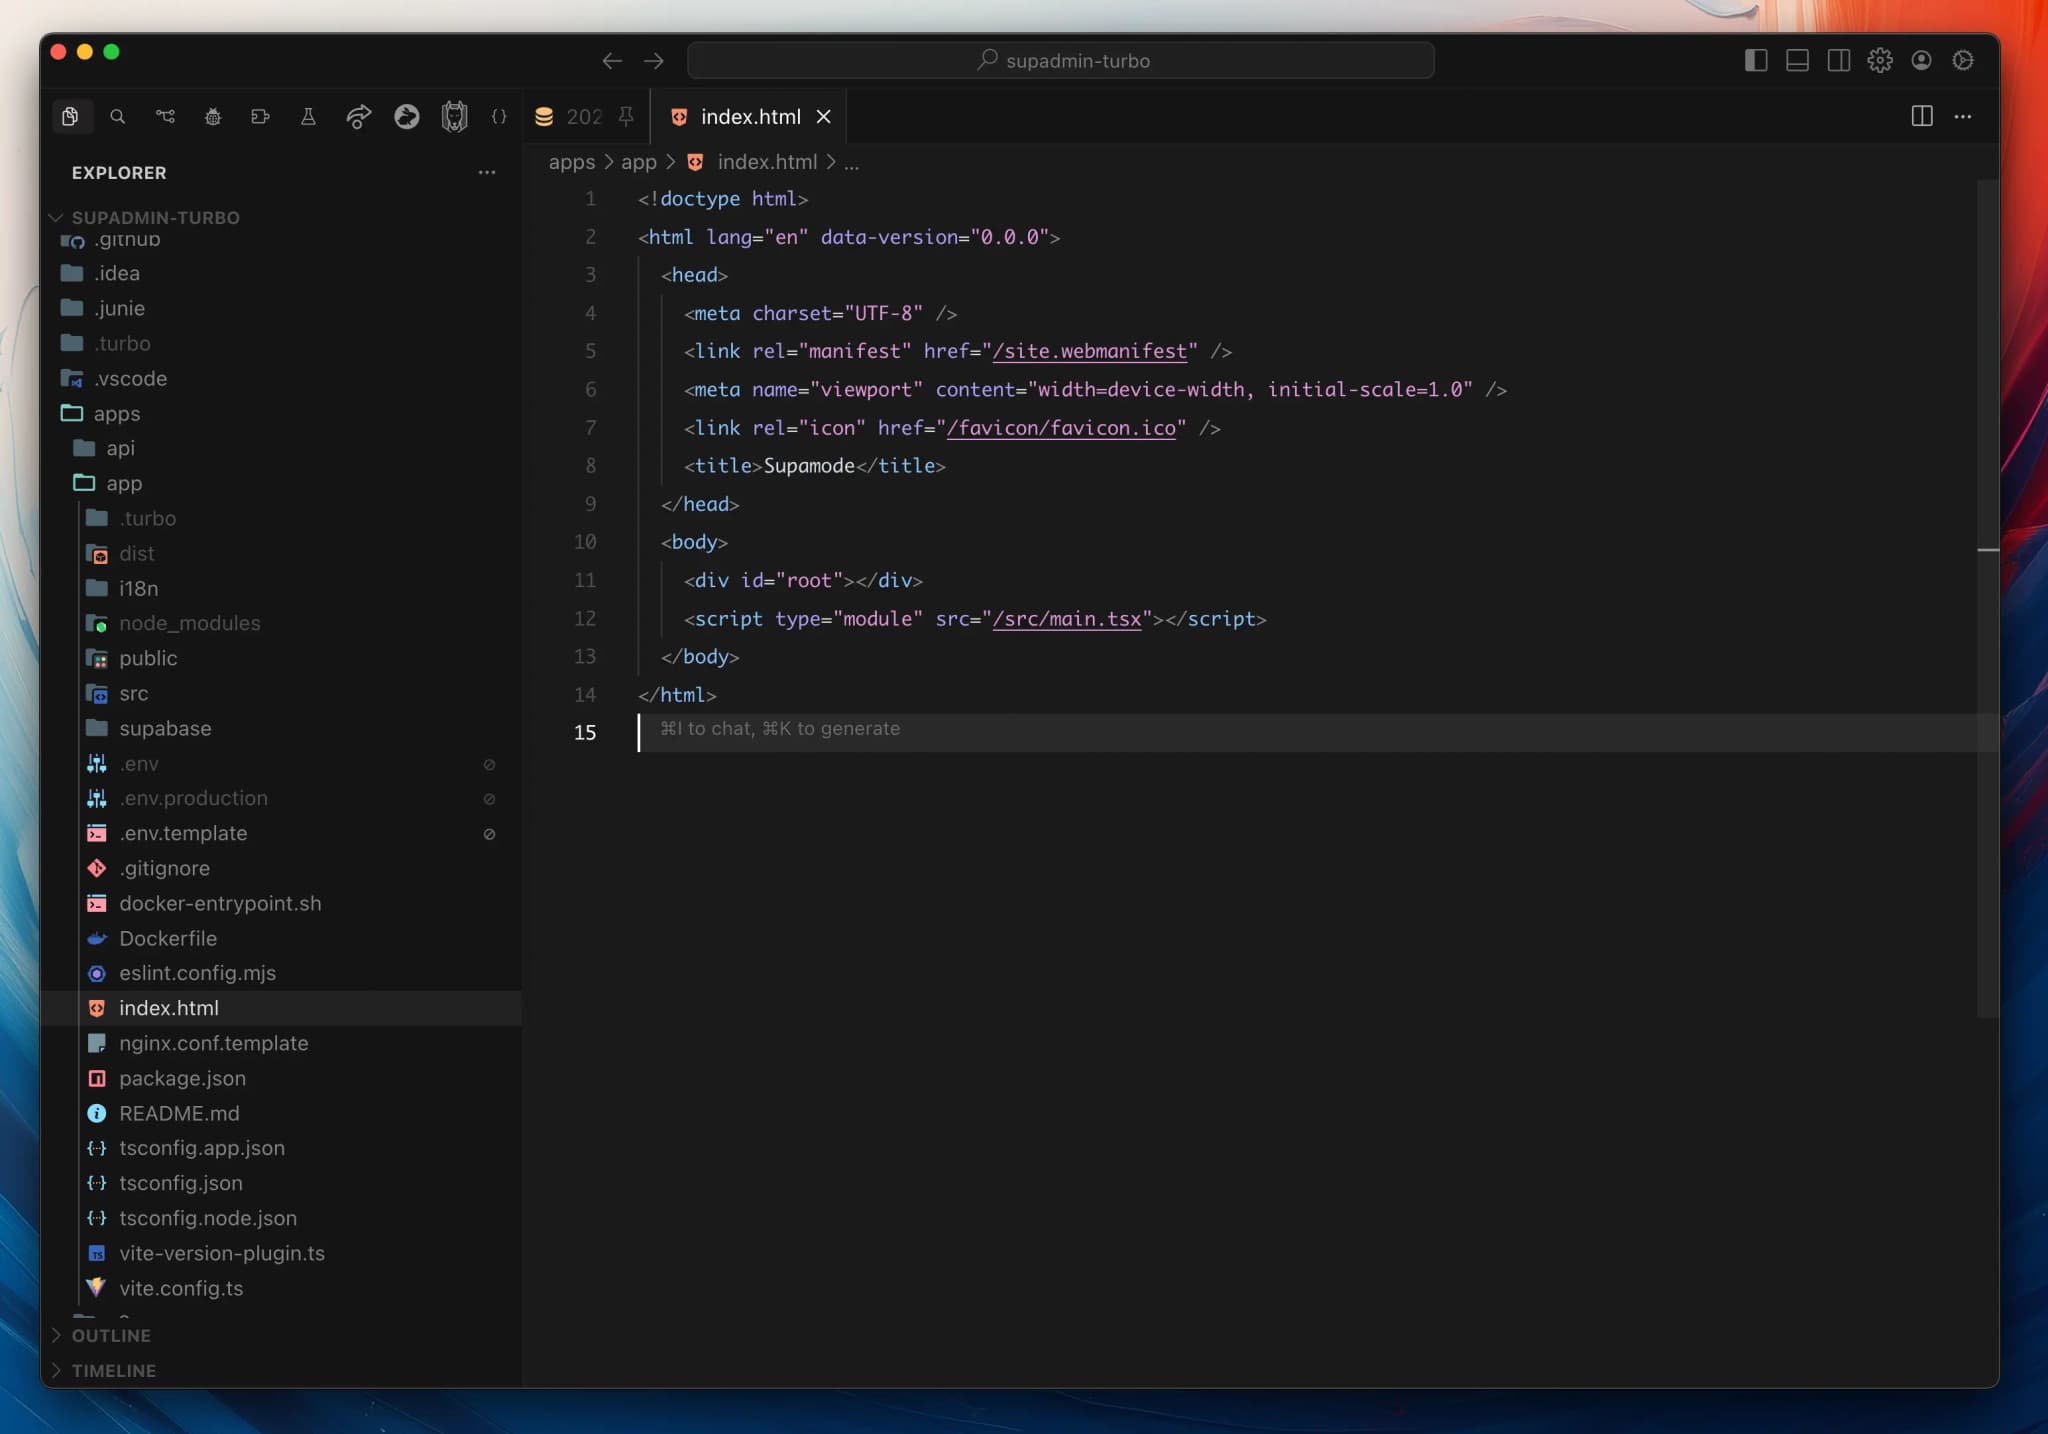The height and width of the screenshot is (1434, 2048).
Task: Toggle primary sidebar visibility
Action: point(1756,60)
